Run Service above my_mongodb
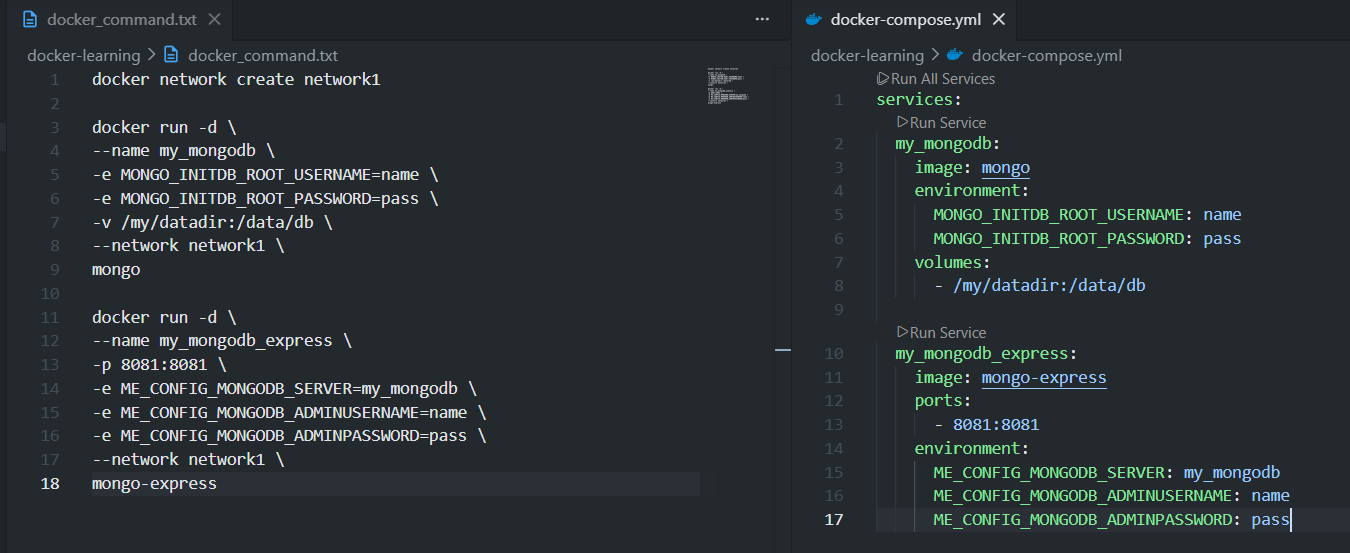Viewport: 1350px width, 553px height. [x=948, y=122]
